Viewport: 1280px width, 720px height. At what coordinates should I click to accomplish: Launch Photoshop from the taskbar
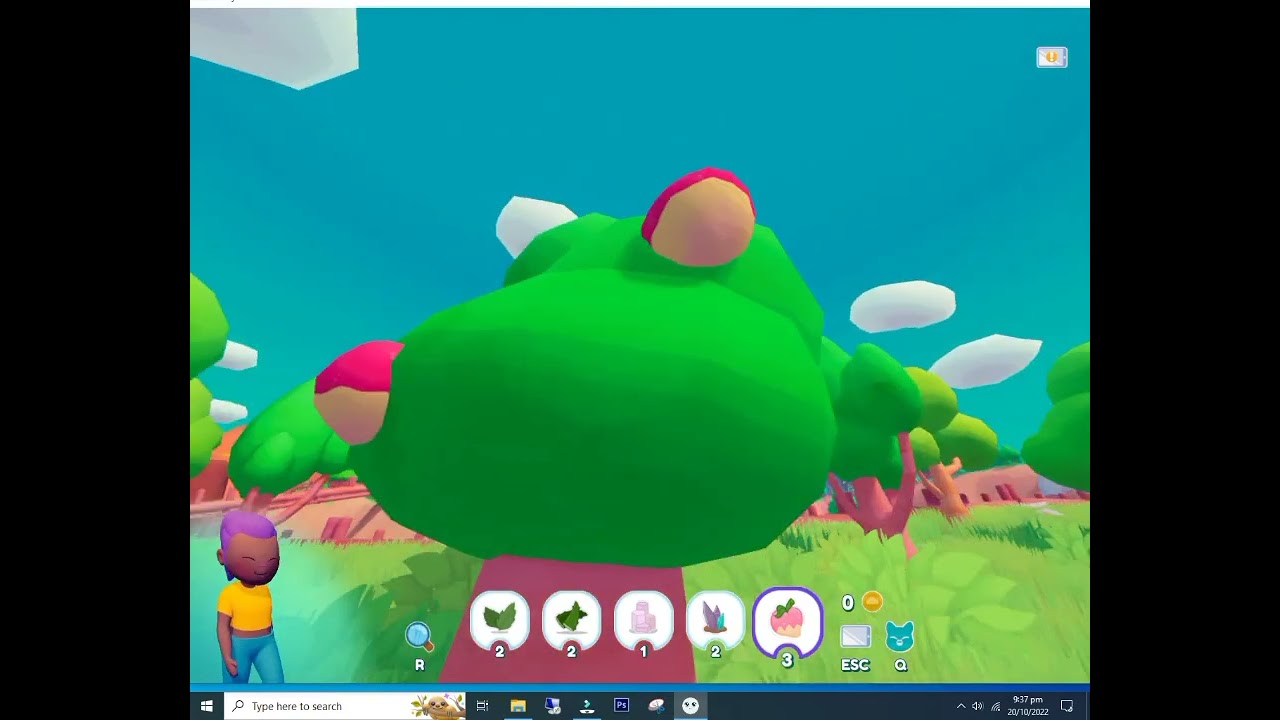[621, 706]
